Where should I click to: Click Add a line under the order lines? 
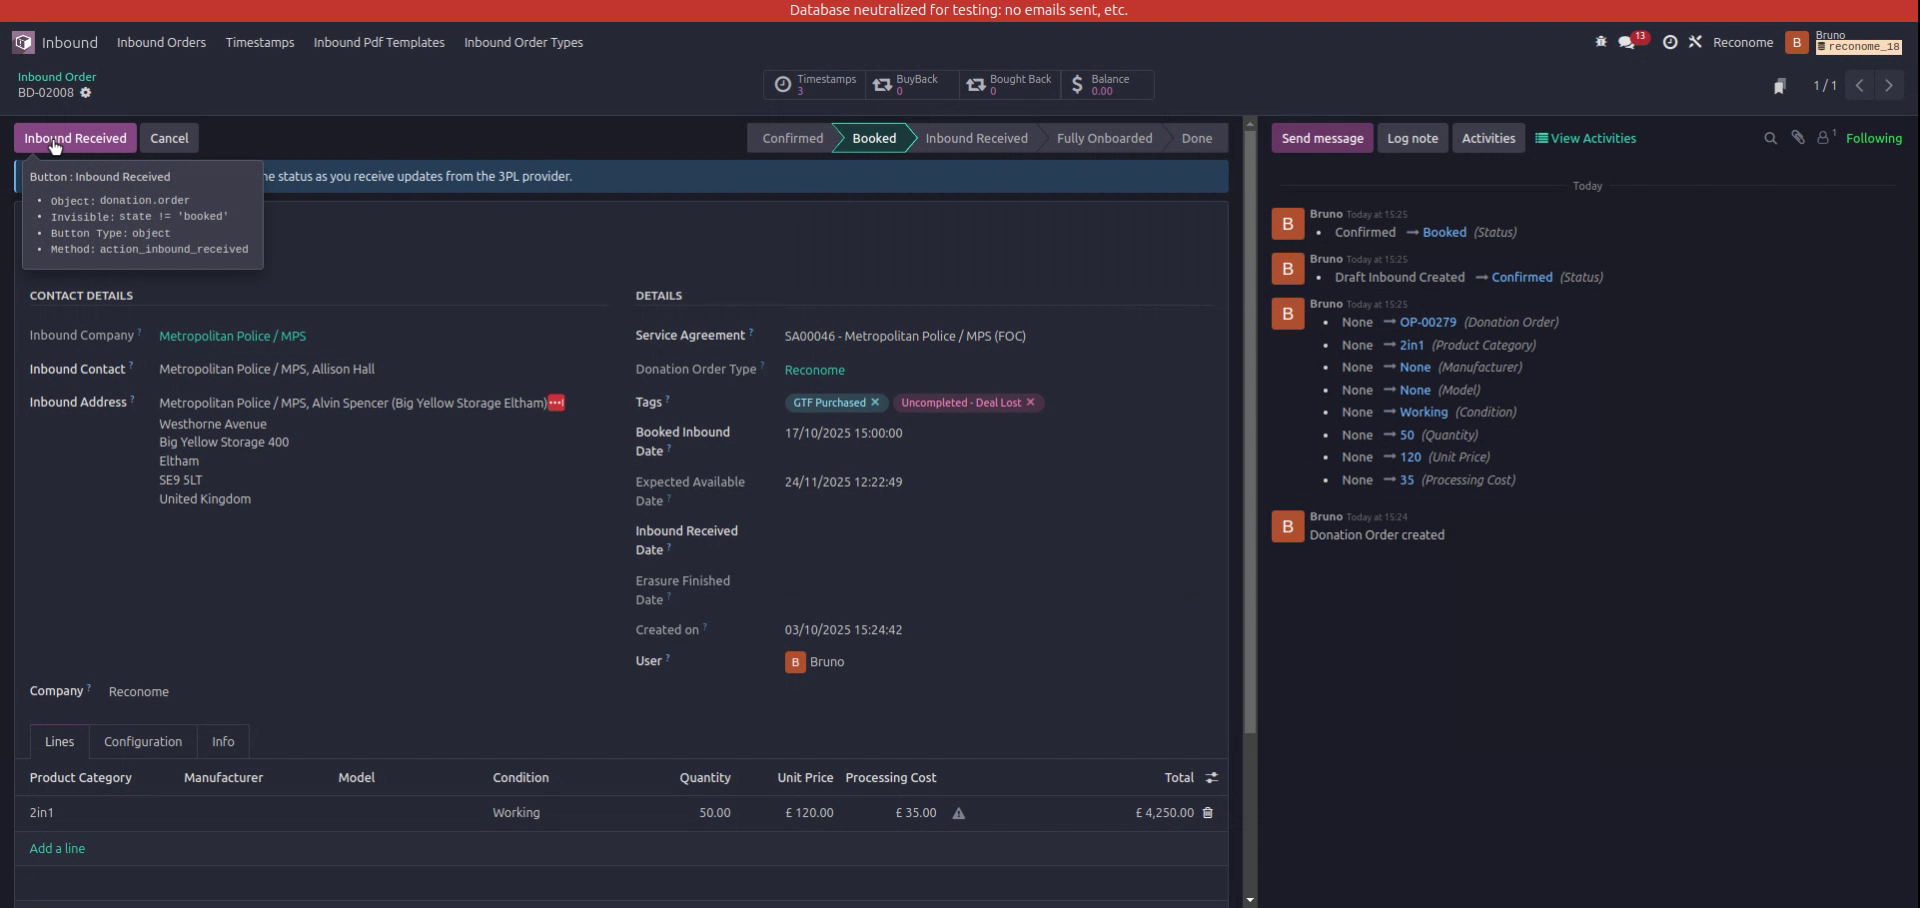point(57,847)
